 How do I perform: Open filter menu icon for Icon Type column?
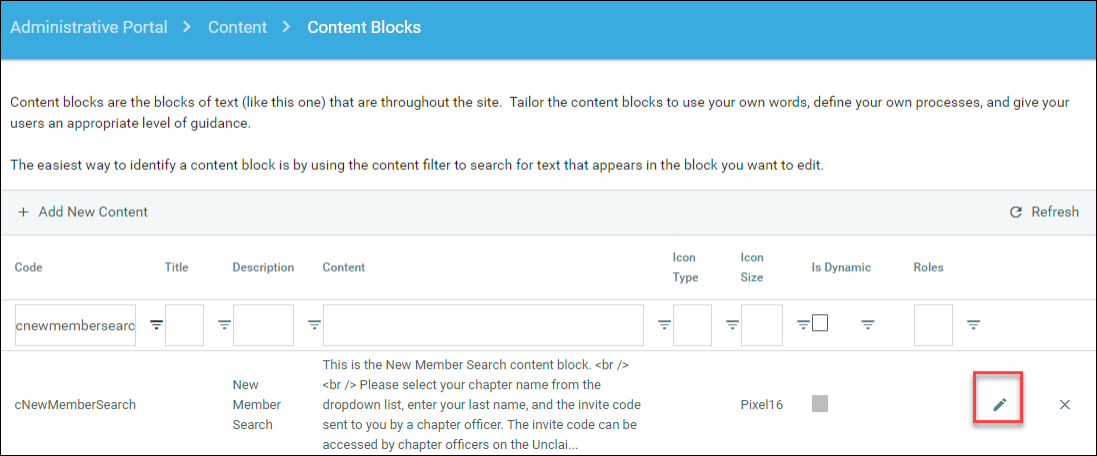pos(732,324)
